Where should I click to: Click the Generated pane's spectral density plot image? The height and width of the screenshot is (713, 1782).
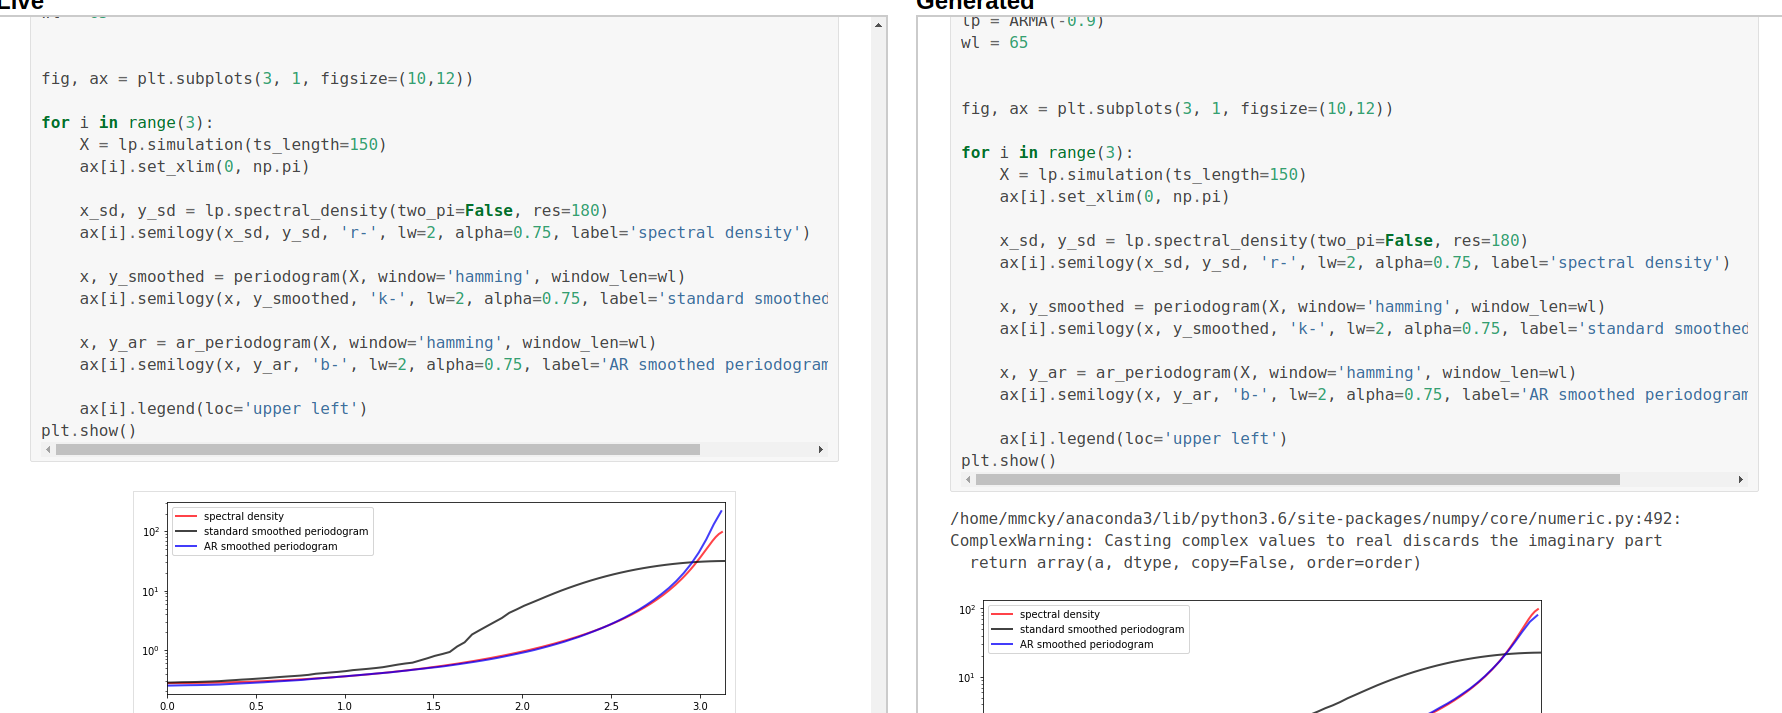tap(1250, 655)
